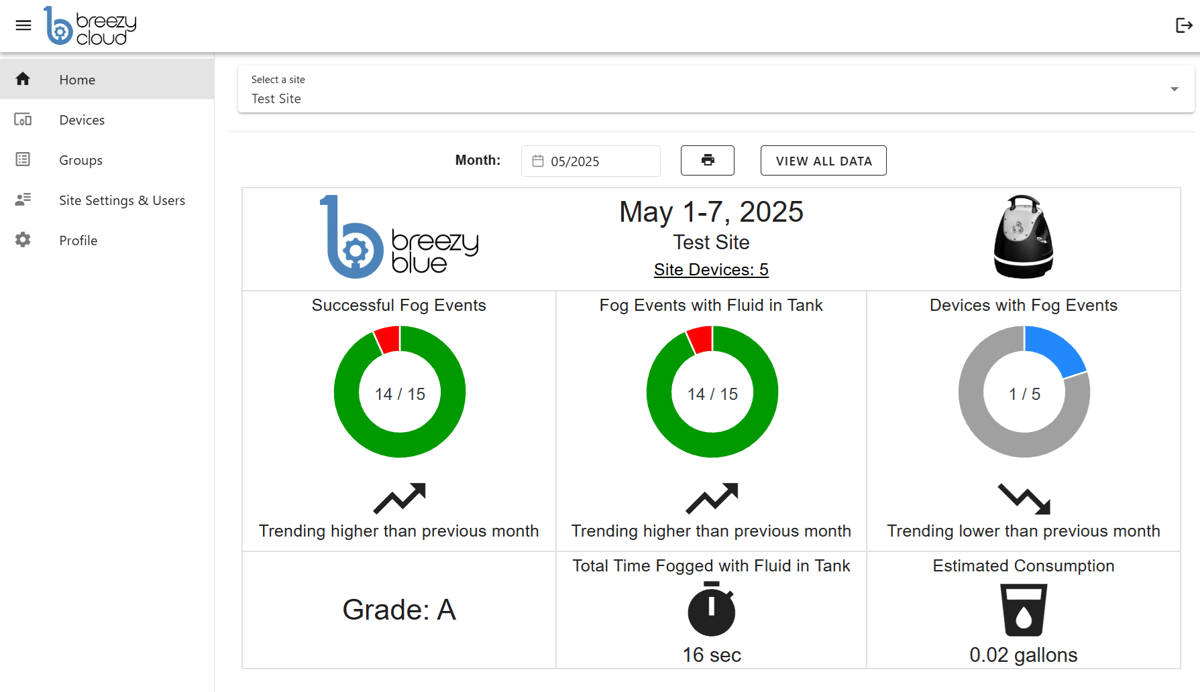1200x692 pixels.
Task: Click the upward trend arrow under Successful Fog Events
Action: pyautogui.click(x=399, y=498)
